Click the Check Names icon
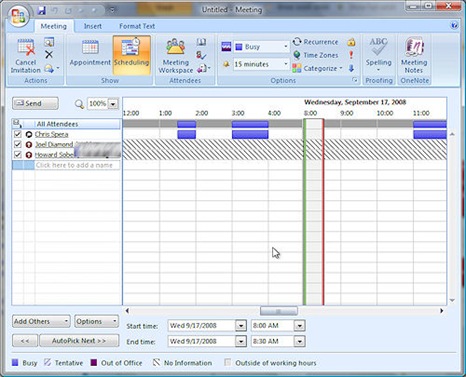The height and width of the screenshot is (377, 466). click(201, 55)
